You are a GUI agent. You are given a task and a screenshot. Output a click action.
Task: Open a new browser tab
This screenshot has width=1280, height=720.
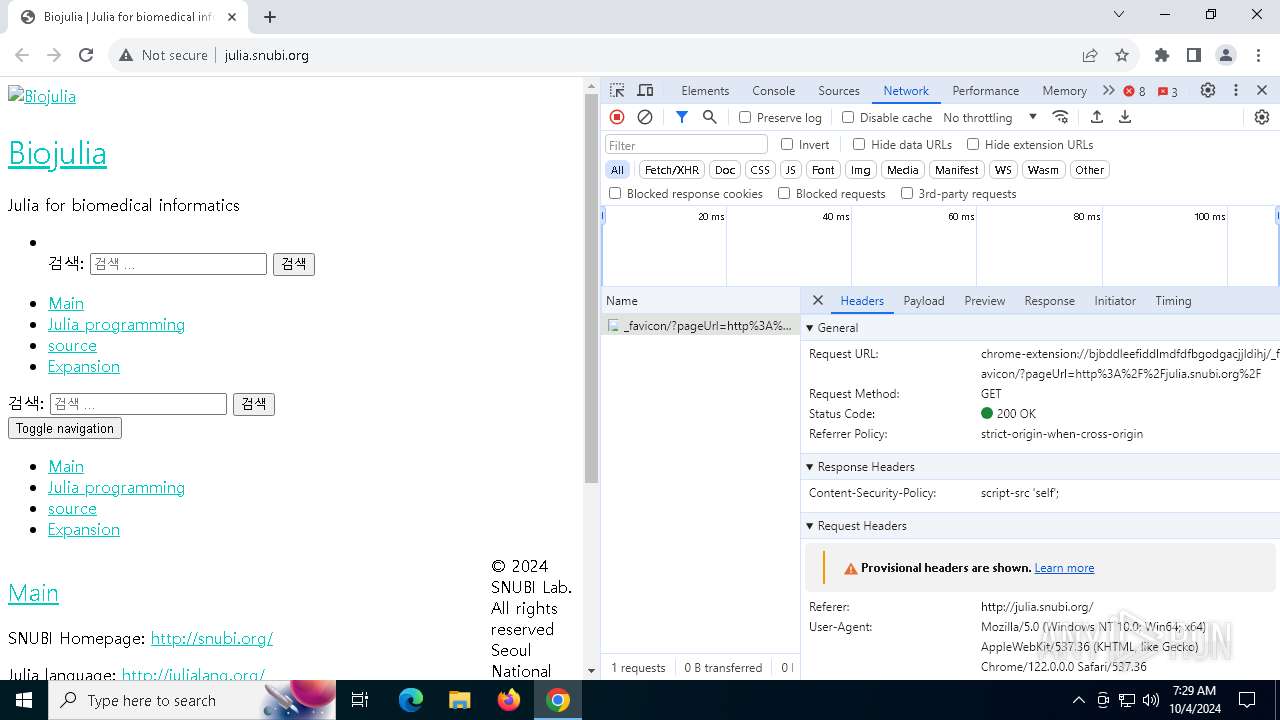coord(270,17)
